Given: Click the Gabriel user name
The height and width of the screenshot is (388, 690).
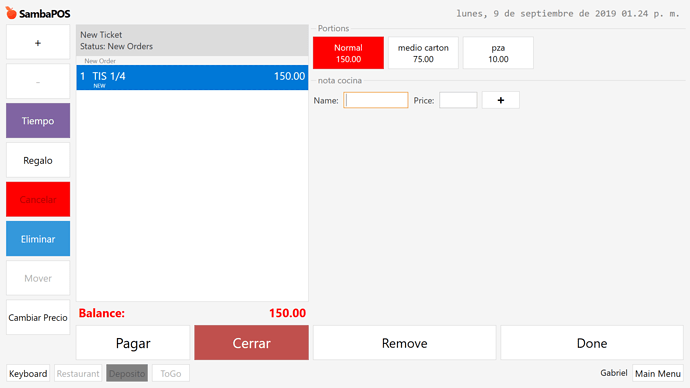Looking at the screenshot, I should [614, 373].
